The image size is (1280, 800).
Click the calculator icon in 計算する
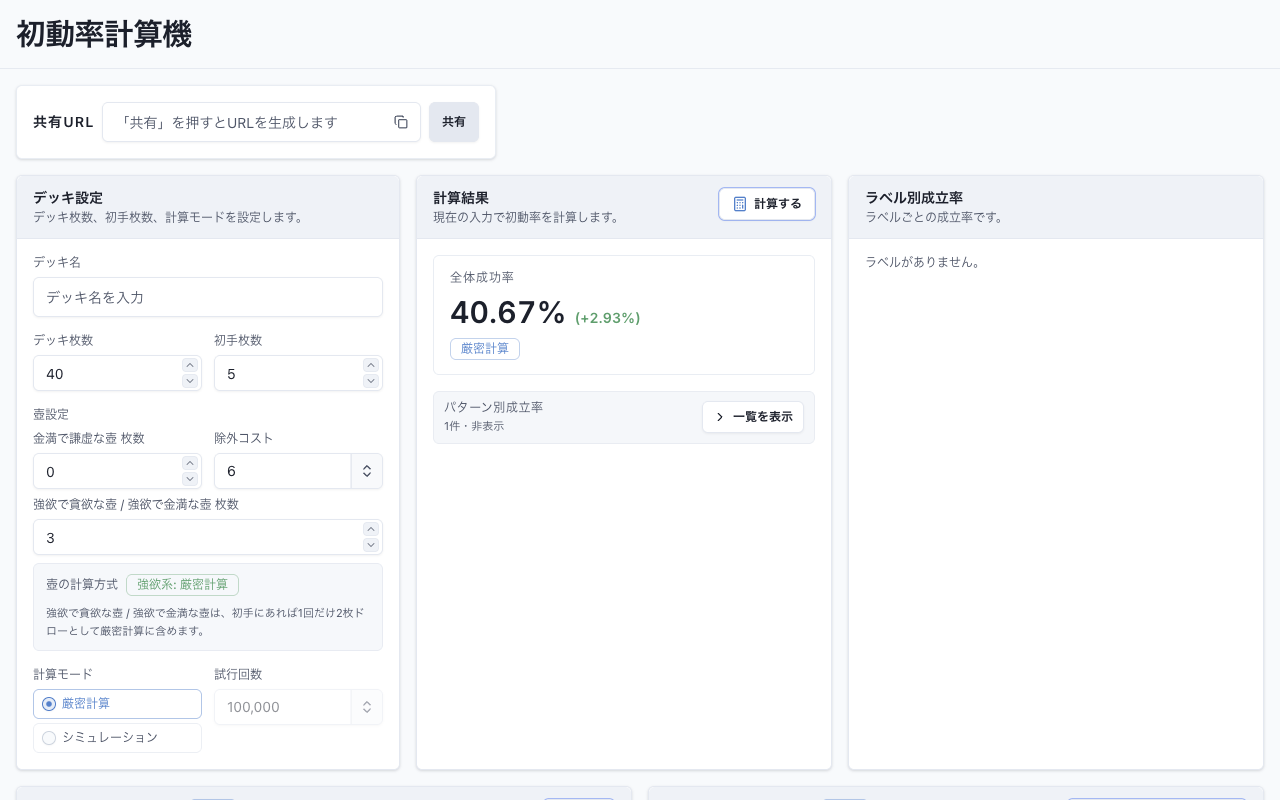tap(740, 204)
